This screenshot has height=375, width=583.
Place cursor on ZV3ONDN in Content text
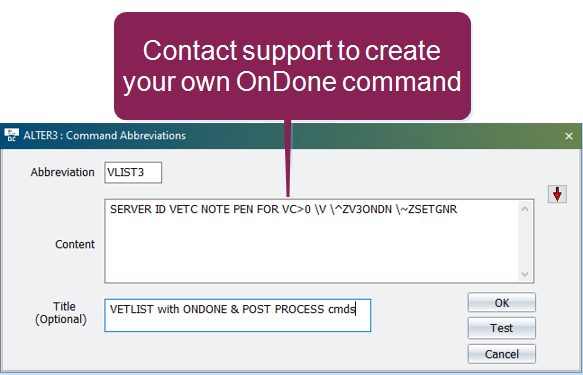(367, 209)
